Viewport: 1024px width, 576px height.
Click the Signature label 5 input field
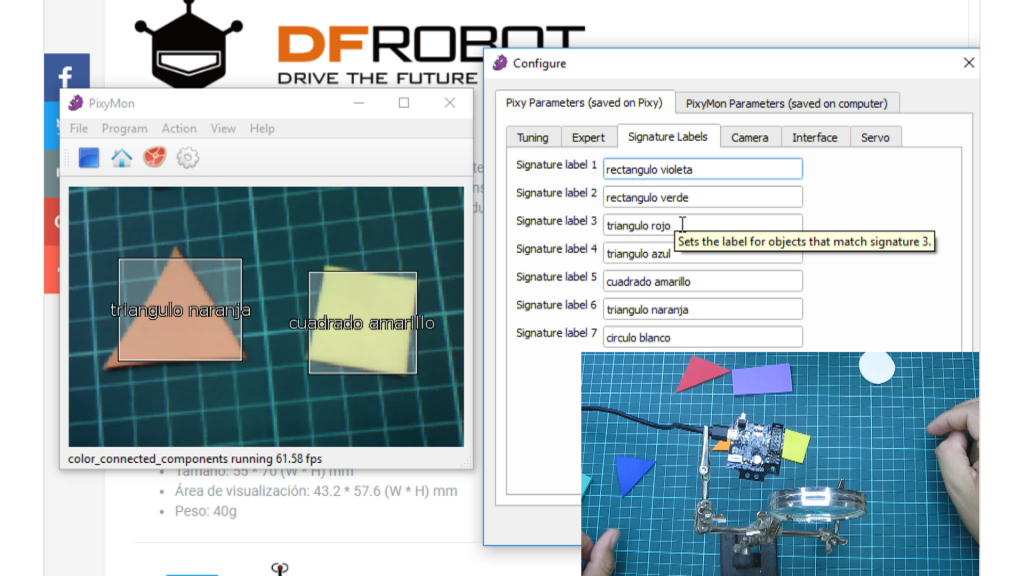pyautogui.click(x=702, y=282)
